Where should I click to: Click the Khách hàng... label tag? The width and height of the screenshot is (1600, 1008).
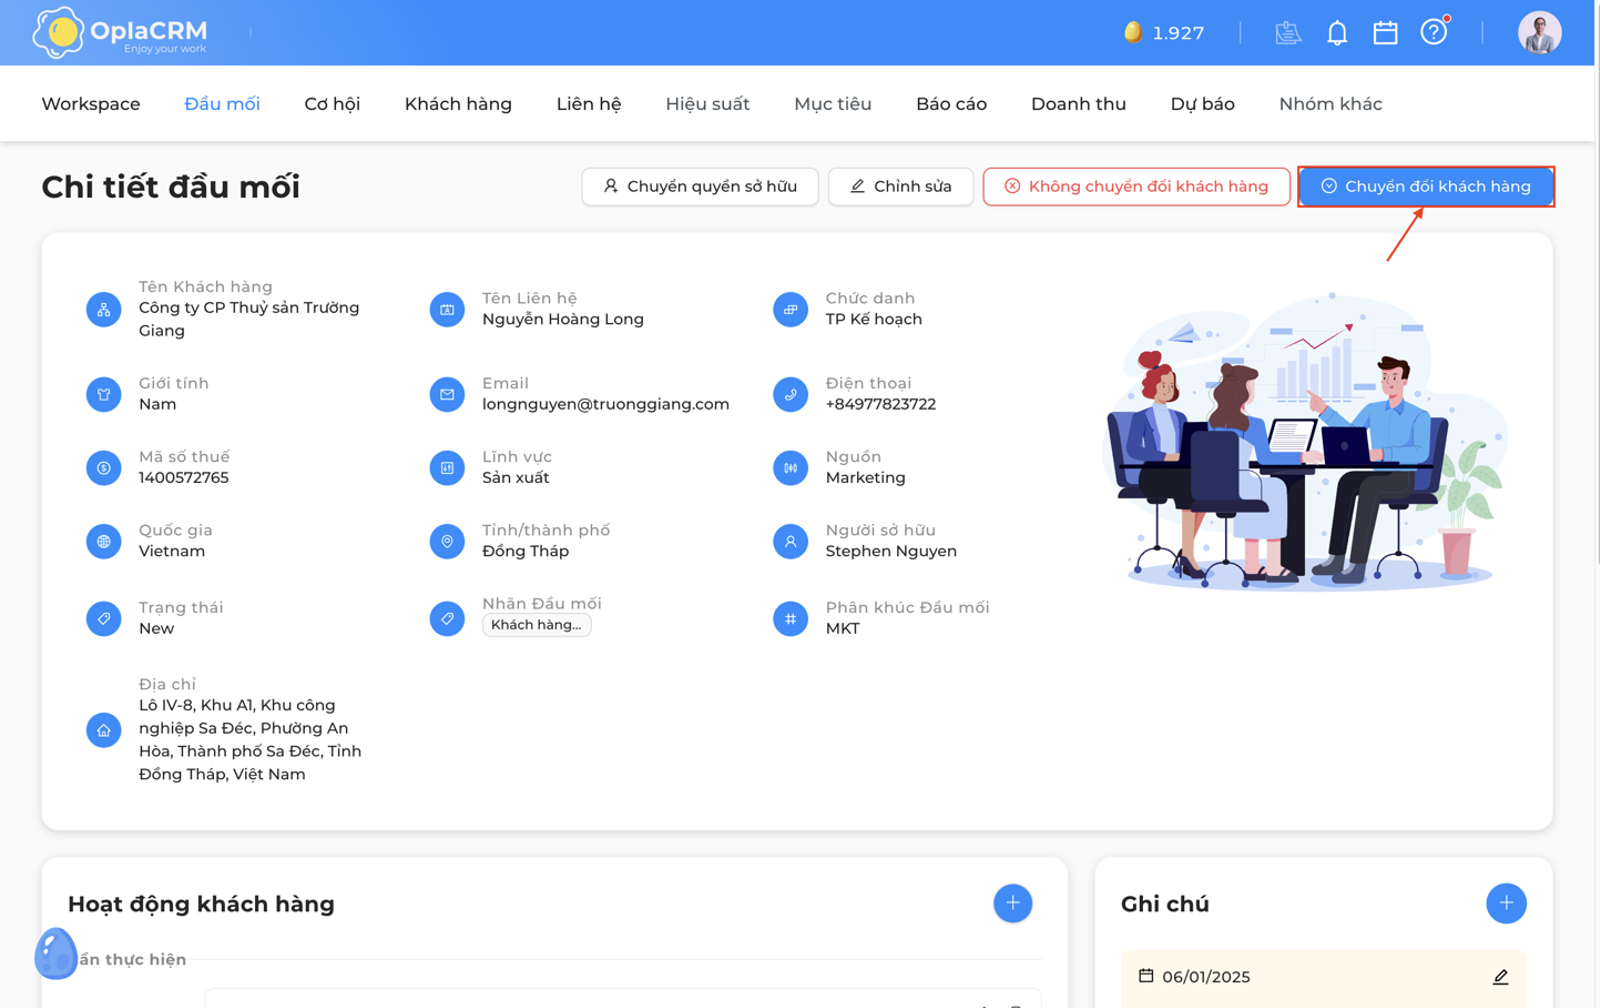tap(537, 625)
